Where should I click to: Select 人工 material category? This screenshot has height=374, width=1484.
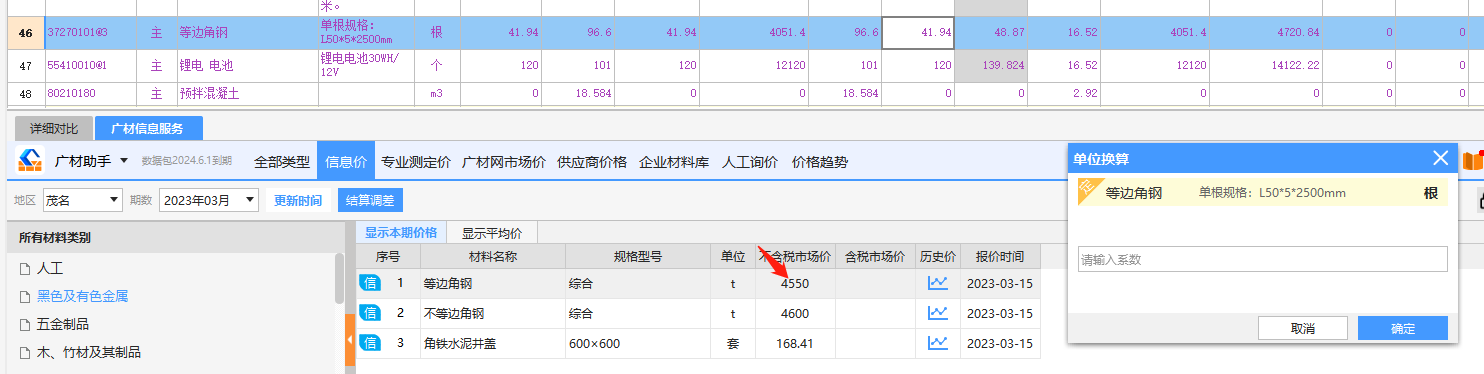point(50,268)
